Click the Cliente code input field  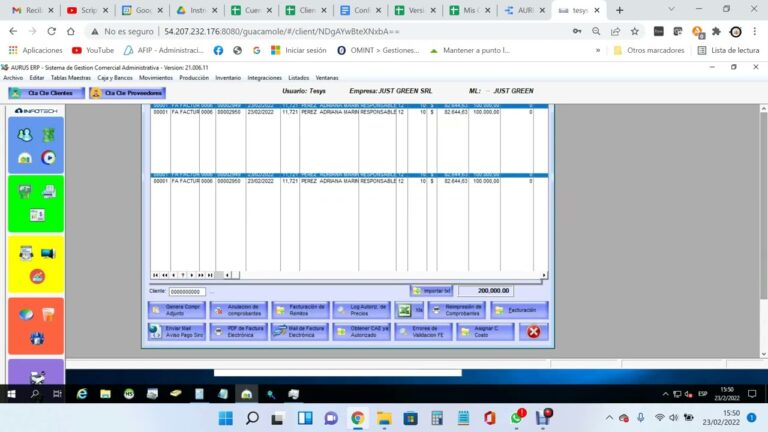point(187,291)
